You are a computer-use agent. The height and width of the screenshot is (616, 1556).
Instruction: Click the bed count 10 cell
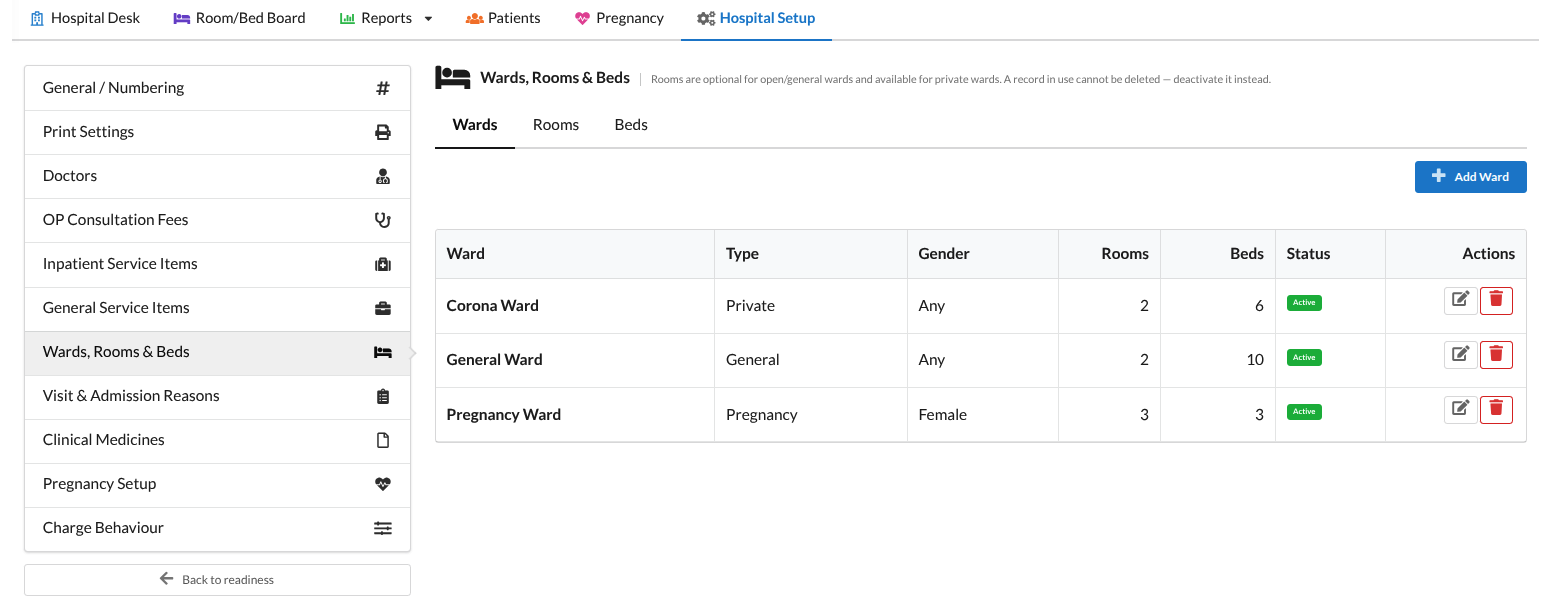1217,360
